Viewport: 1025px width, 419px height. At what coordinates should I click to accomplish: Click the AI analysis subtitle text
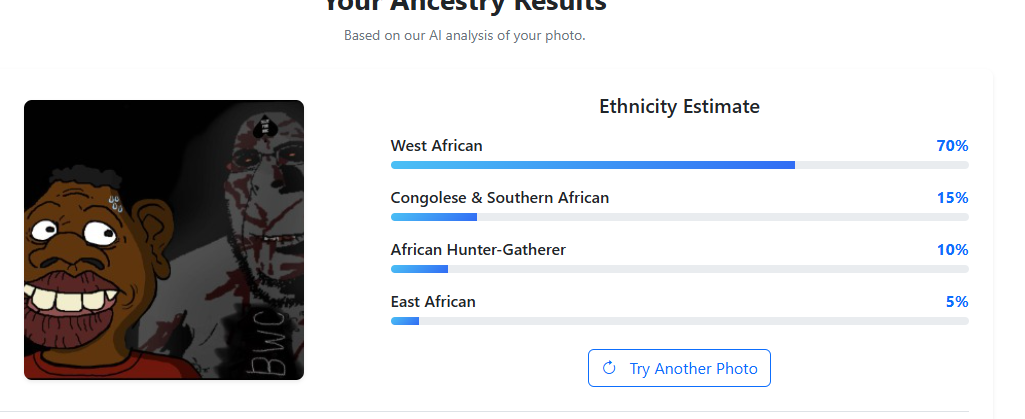click(464, 36)
